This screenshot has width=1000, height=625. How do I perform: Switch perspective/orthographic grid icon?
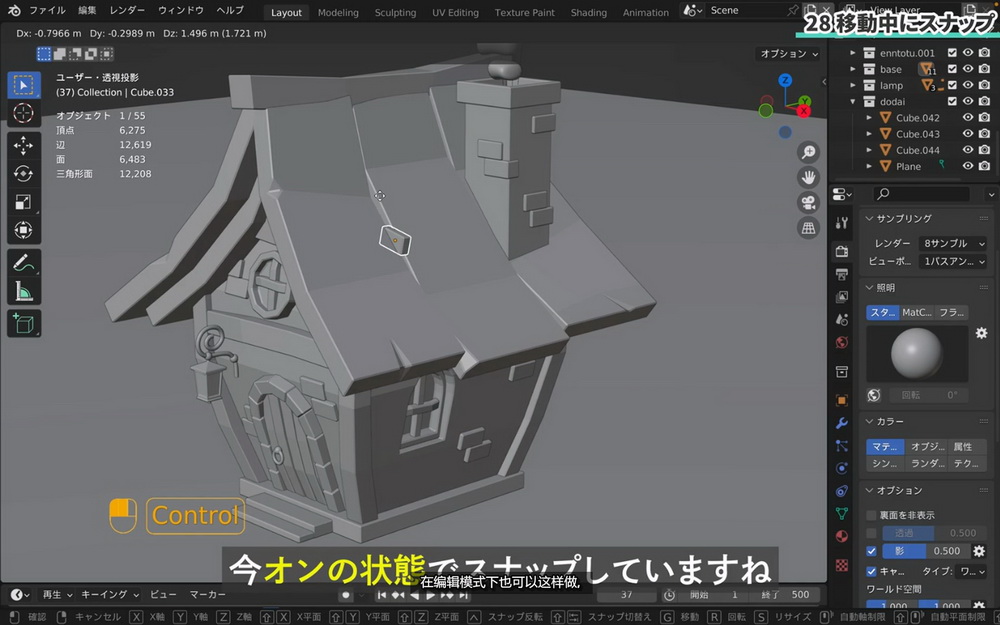pos(809,228)
